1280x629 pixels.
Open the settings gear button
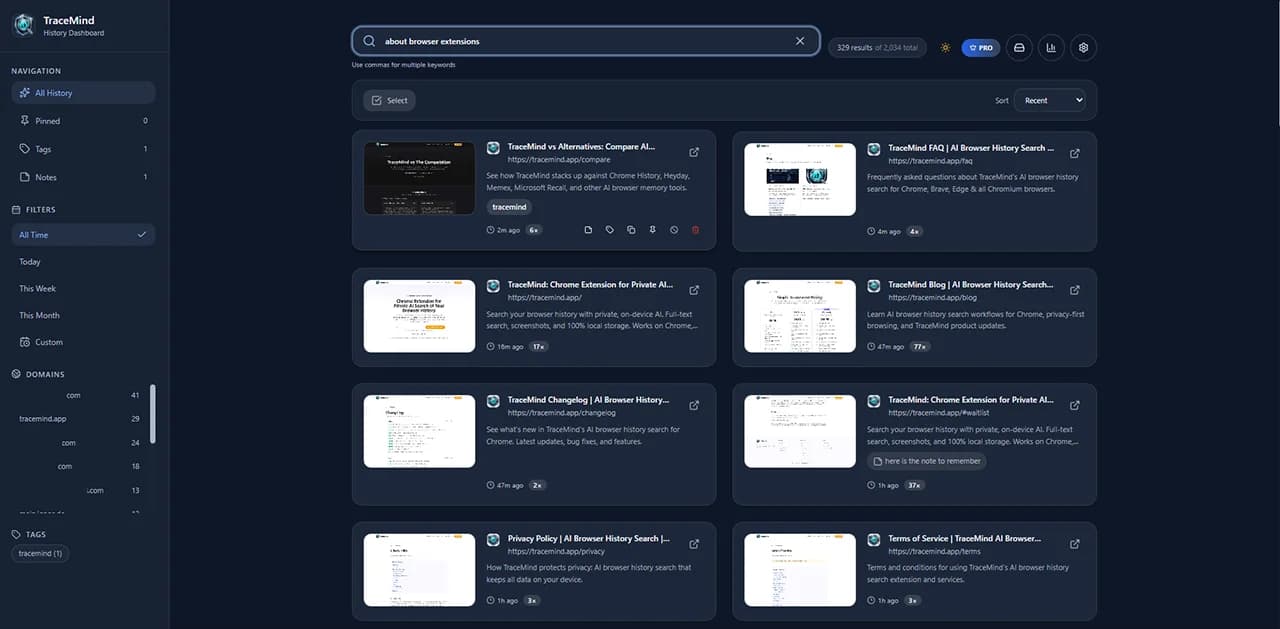pos(1084,47)
